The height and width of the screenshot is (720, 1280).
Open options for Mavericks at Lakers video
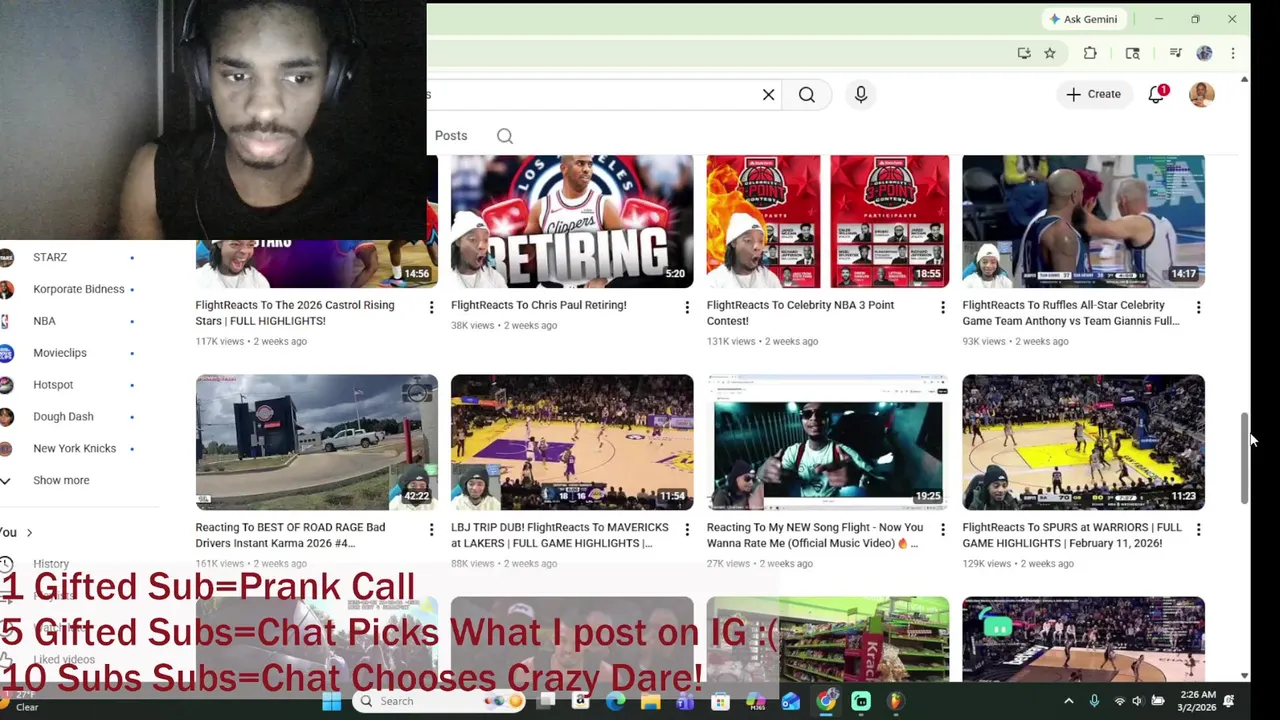tap(687, 530)
